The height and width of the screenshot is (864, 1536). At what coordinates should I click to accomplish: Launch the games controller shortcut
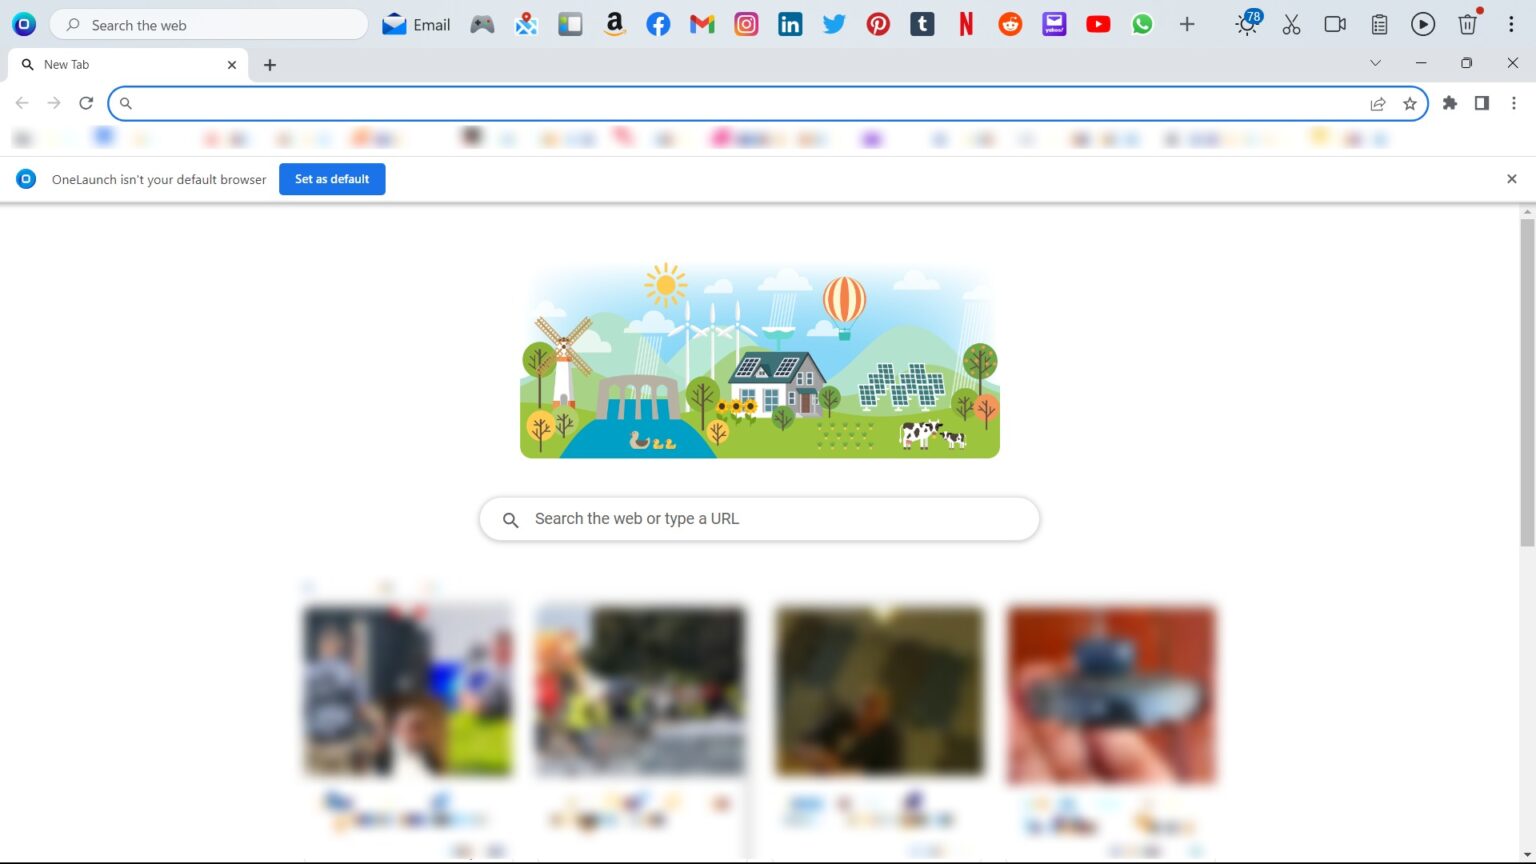[x=481, y=24]
